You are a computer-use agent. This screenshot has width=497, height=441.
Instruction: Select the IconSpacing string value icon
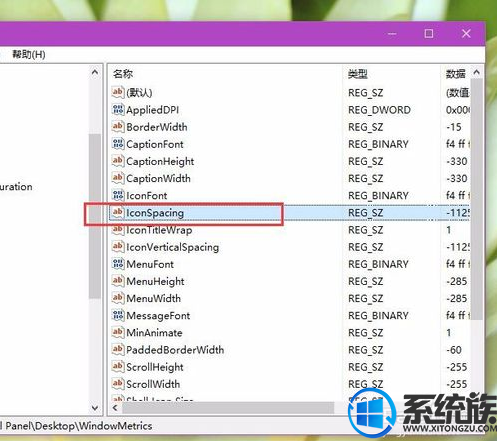(x=118, y=213)
